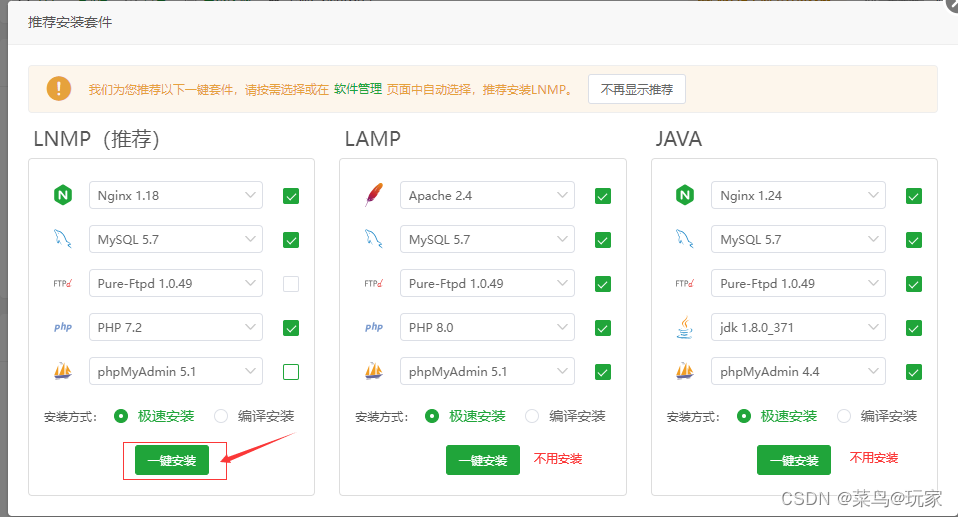Click the Nginx logo icon in JAVA
958x517 pixels.
click(x=685, y=196)
